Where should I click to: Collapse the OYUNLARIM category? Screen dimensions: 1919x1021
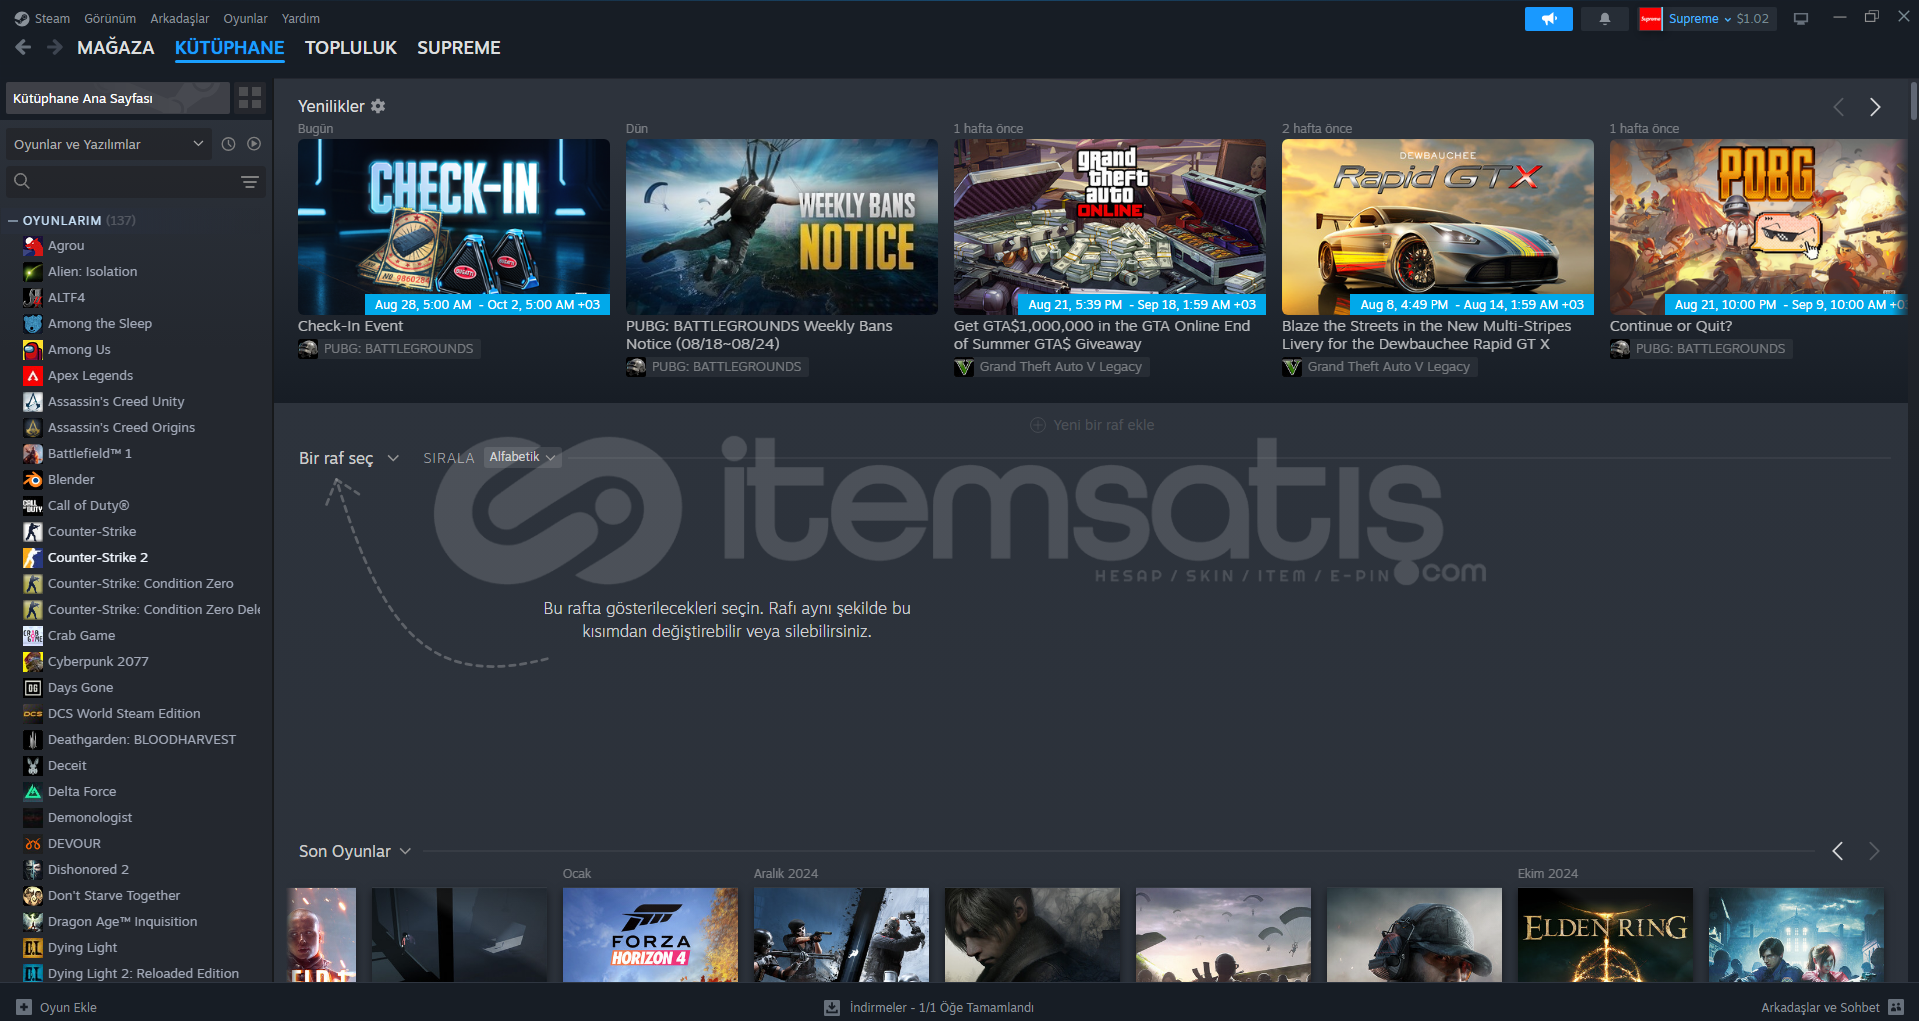[x=13, y=221]
